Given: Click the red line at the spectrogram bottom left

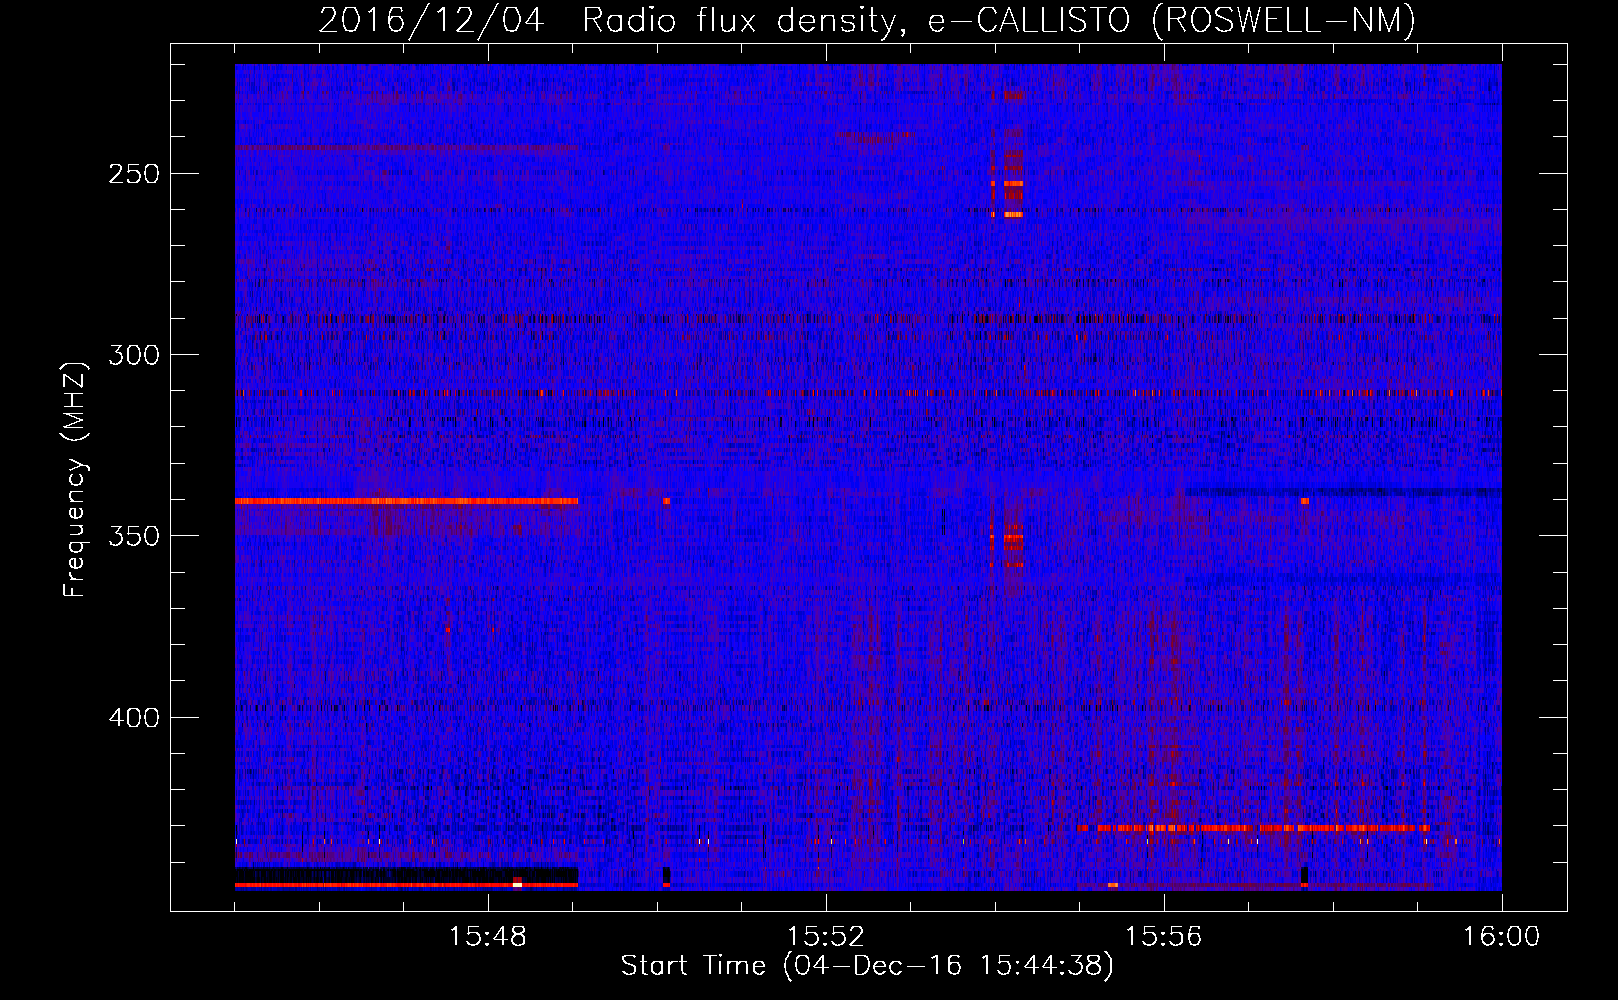Looking at the screenshot, I should (406, 885).
